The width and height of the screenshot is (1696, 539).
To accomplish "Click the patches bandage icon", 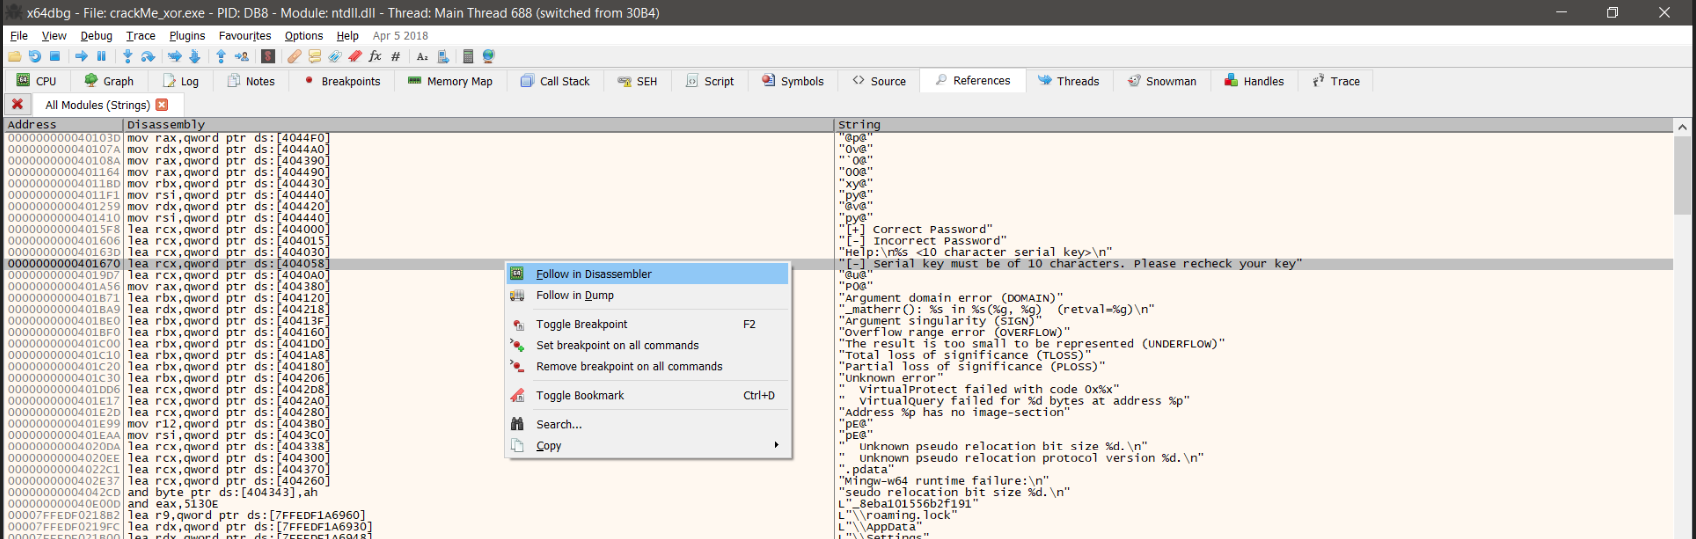I will coord(294,57).
